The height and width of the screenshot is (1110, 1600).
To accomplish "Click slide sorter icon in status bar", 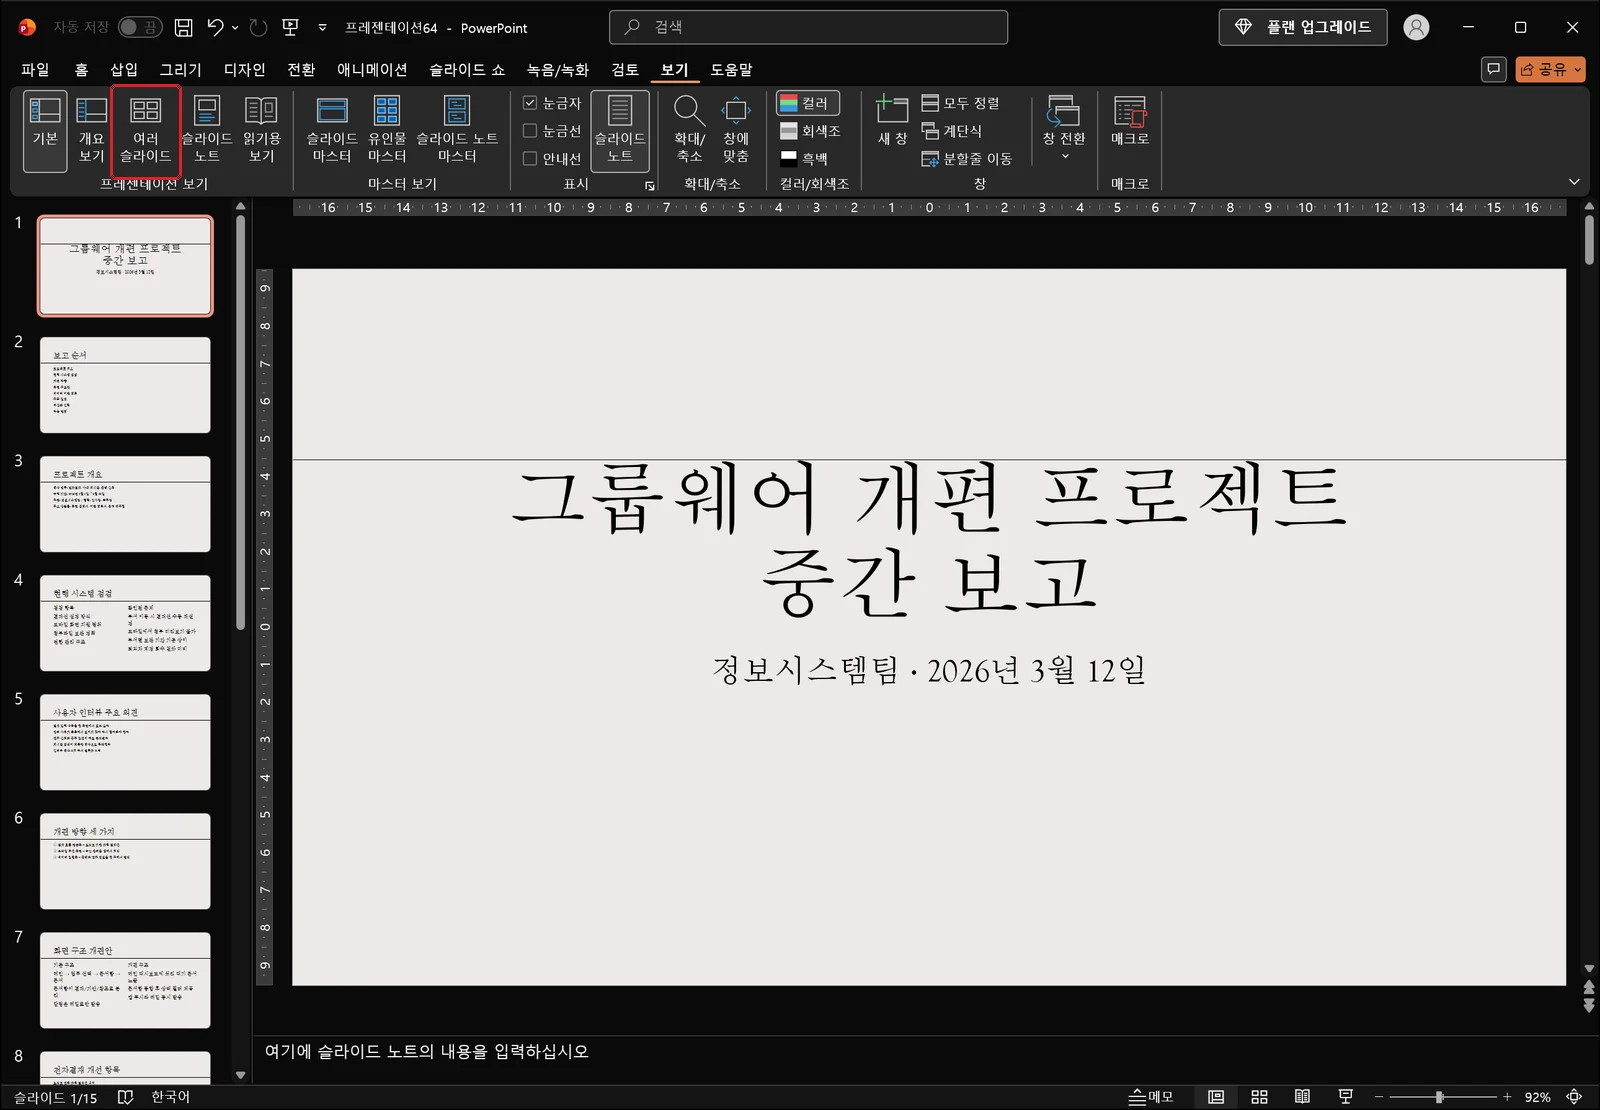I will click(1260, 1097).
